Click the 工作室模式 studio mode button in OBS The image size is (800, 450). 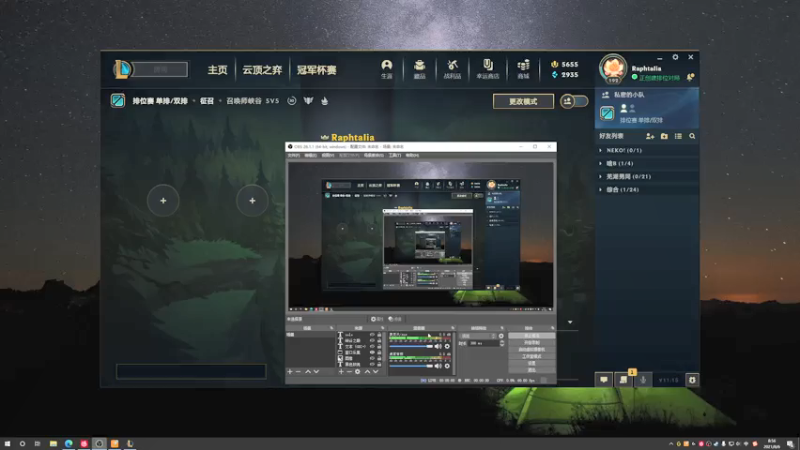pyautogui.click(x=532, y=356)
